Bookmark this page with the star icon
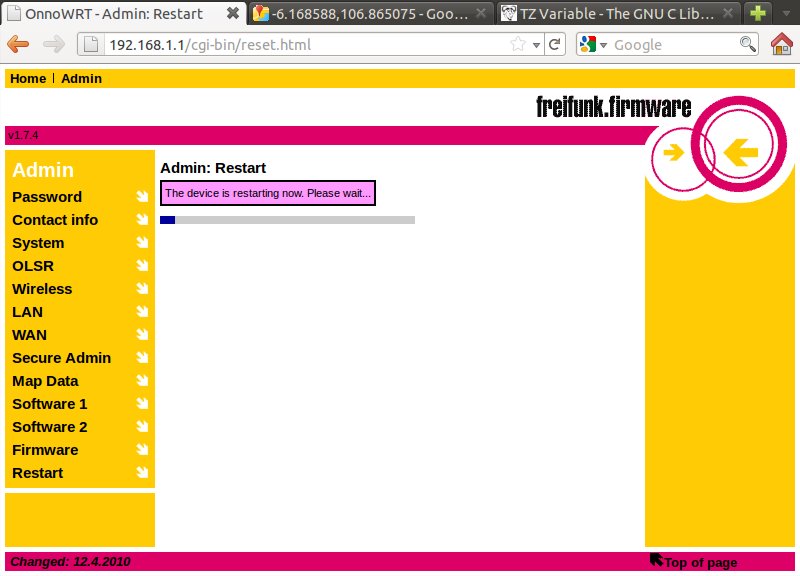Viewport: 800px width, 576px height. [x=518, y=44]
